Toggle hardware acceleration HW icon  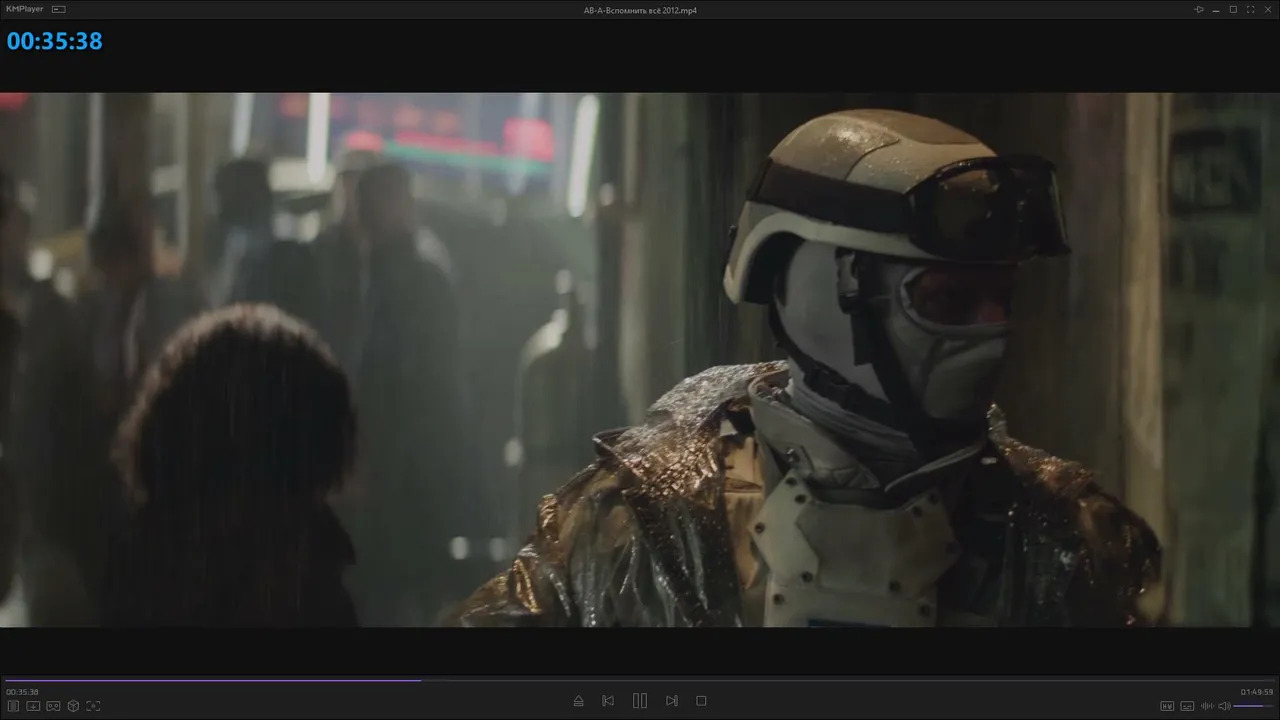click(1167, 706)
